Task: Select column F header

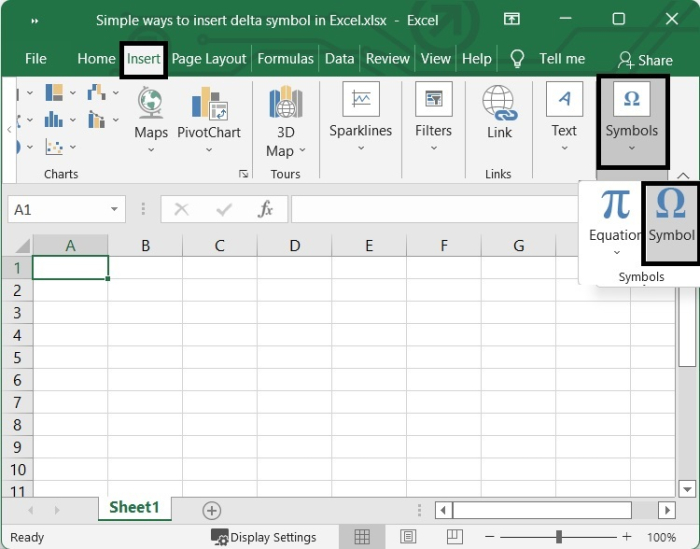Action: coord(444,245)
